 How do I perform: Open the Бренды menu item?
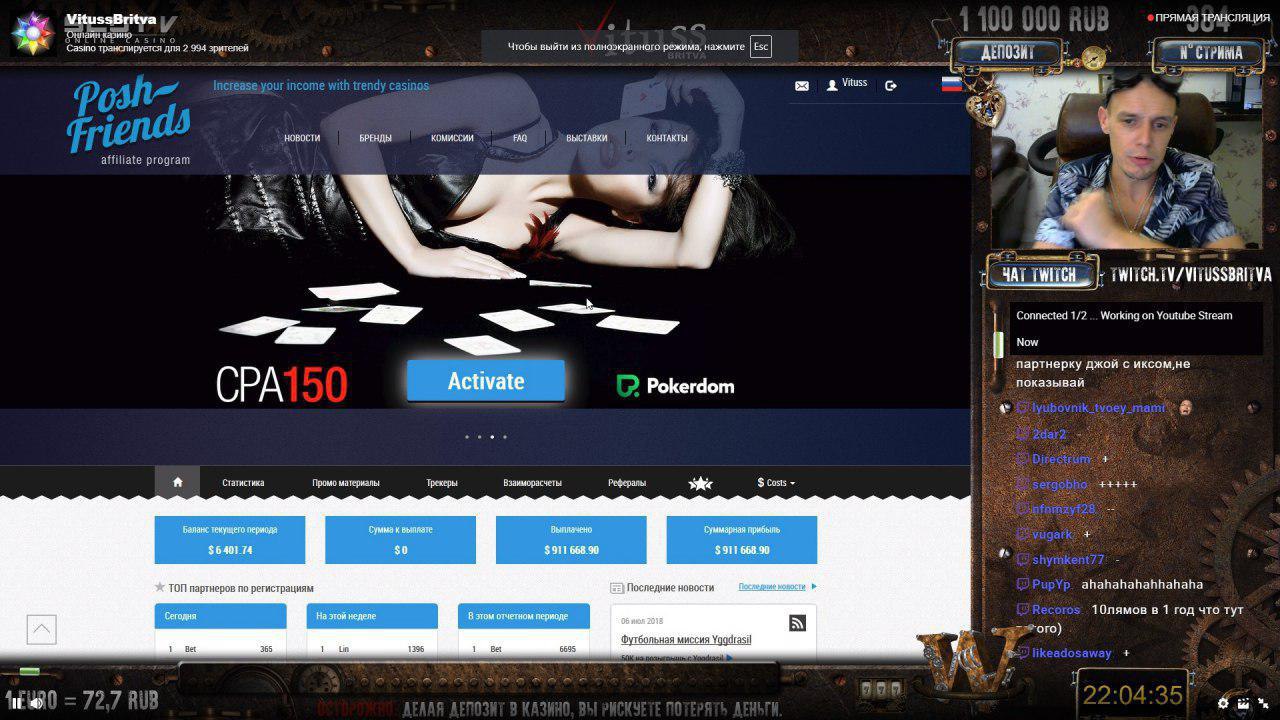click(x=375, y=138)
